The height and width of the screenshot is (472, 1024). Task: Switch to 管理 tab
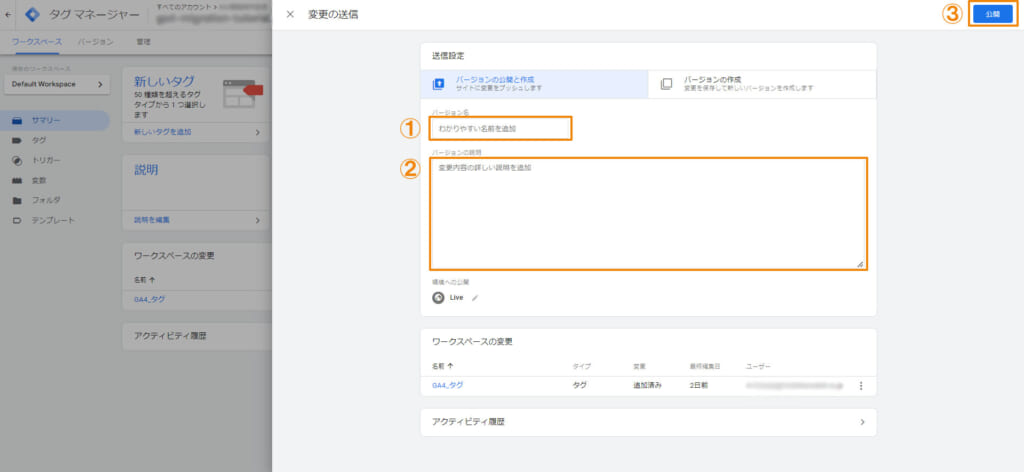[x=143, y=42]
